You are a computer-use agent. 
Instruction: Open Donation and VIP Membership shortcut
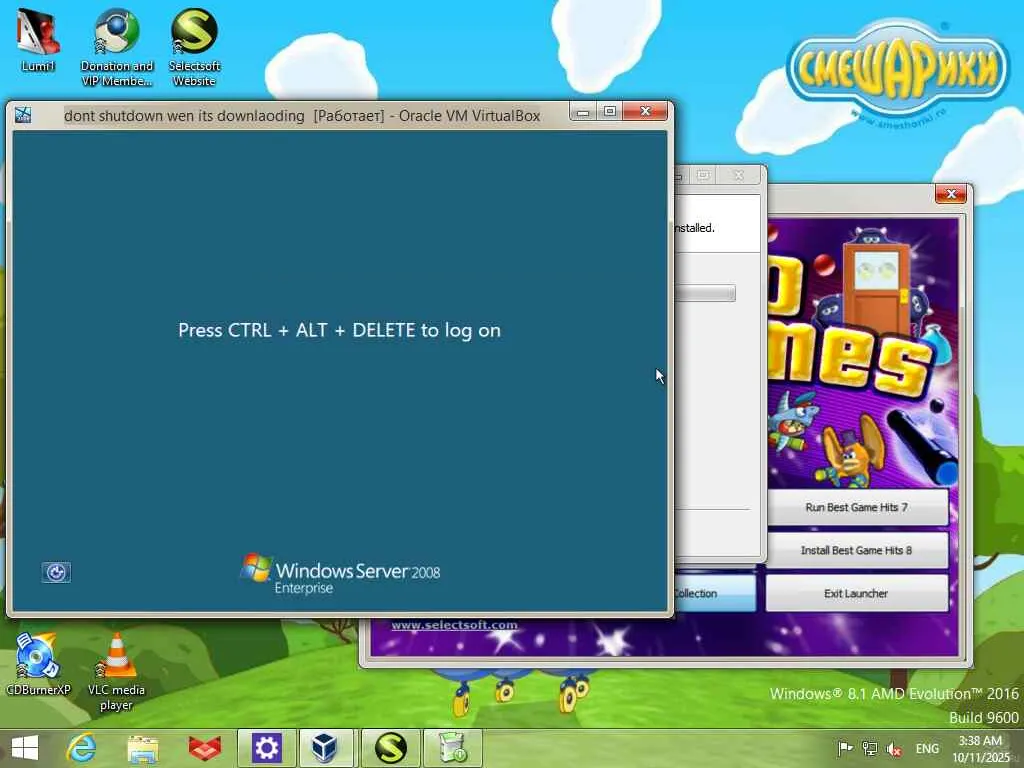click(x=116, y=47)
